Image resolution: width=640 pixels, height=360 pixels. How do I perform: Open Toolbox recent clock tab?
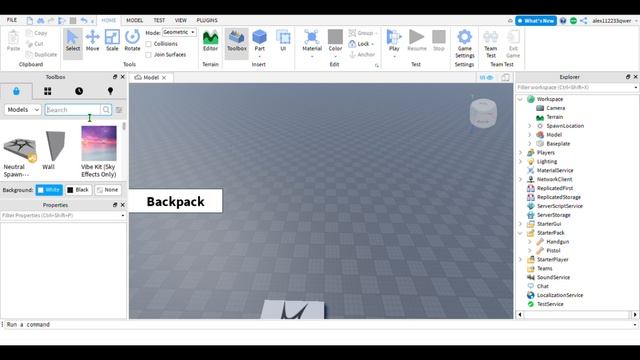coord(79,91)
